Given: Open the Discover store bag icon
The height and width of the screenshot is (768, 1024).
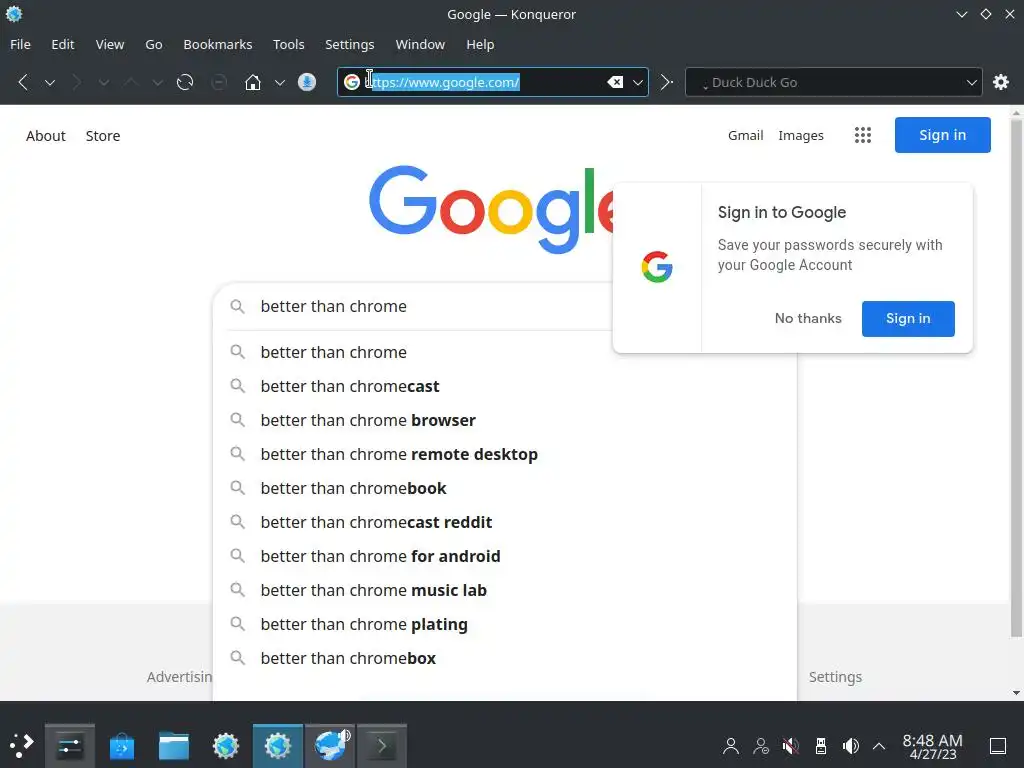Looking at the screenshot, I should pyautogui.click(x=121, y=746).
